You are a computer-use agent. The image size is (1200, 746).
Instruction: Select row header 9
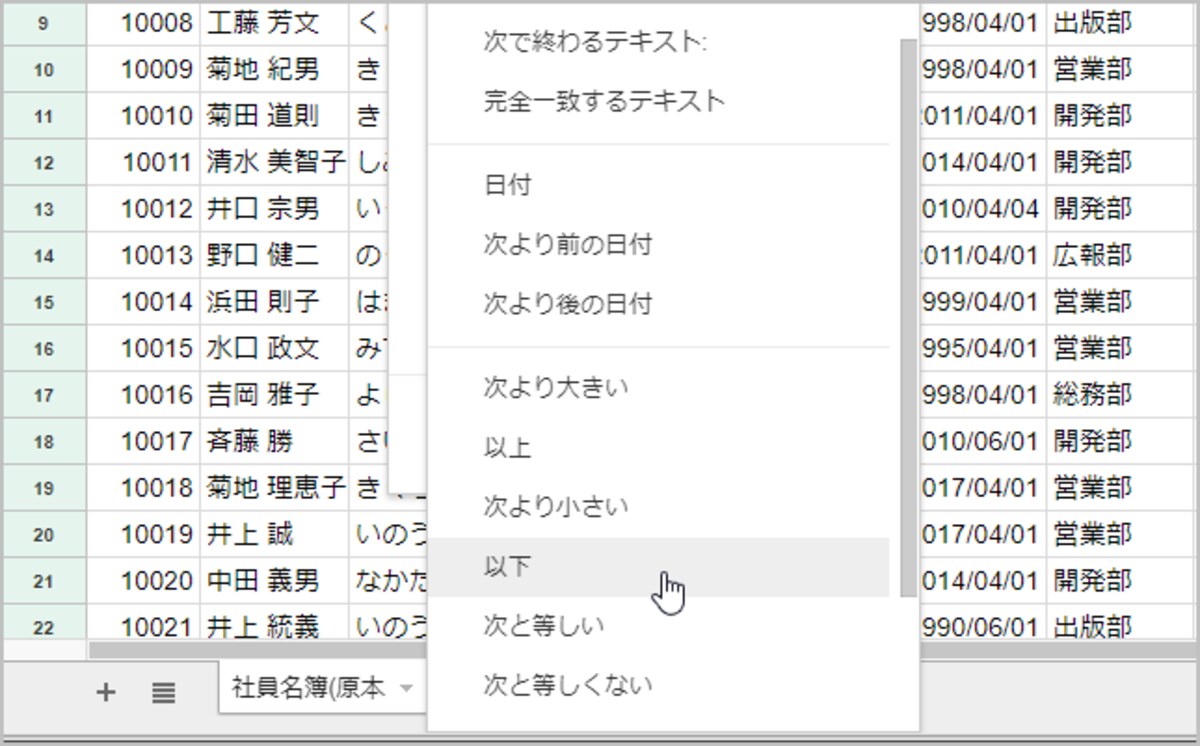tap(44, 23)
